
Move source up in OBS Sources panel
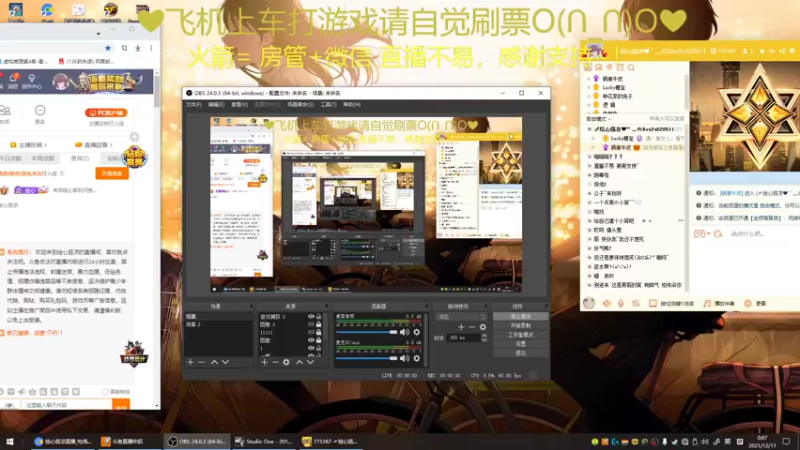tap(299, 362)
